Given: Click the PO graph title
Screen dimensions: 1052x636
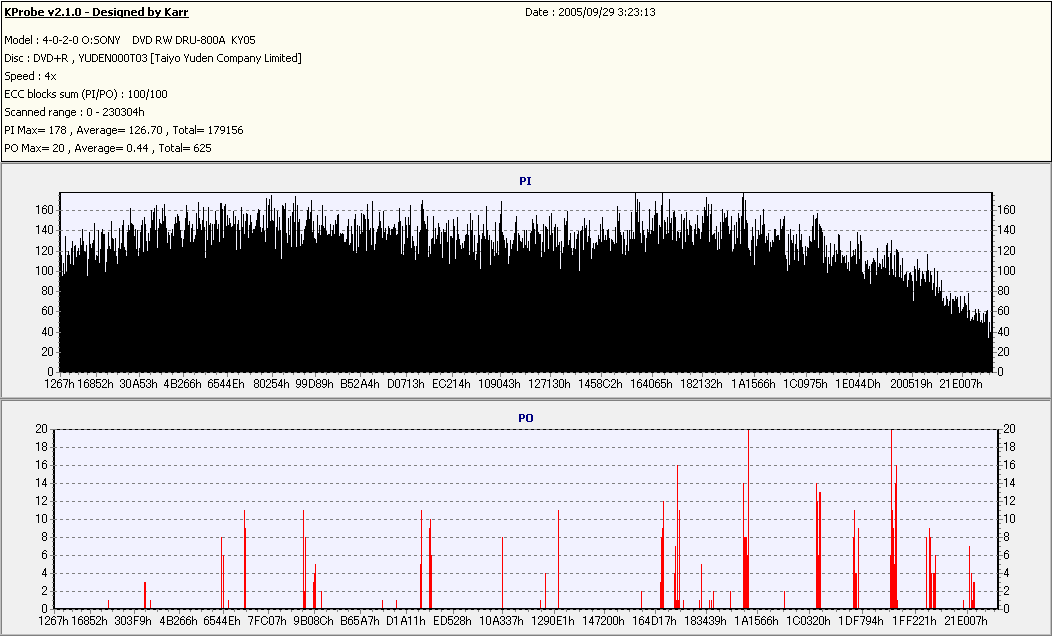Looking at the screenshot, I should pos(525,418).
